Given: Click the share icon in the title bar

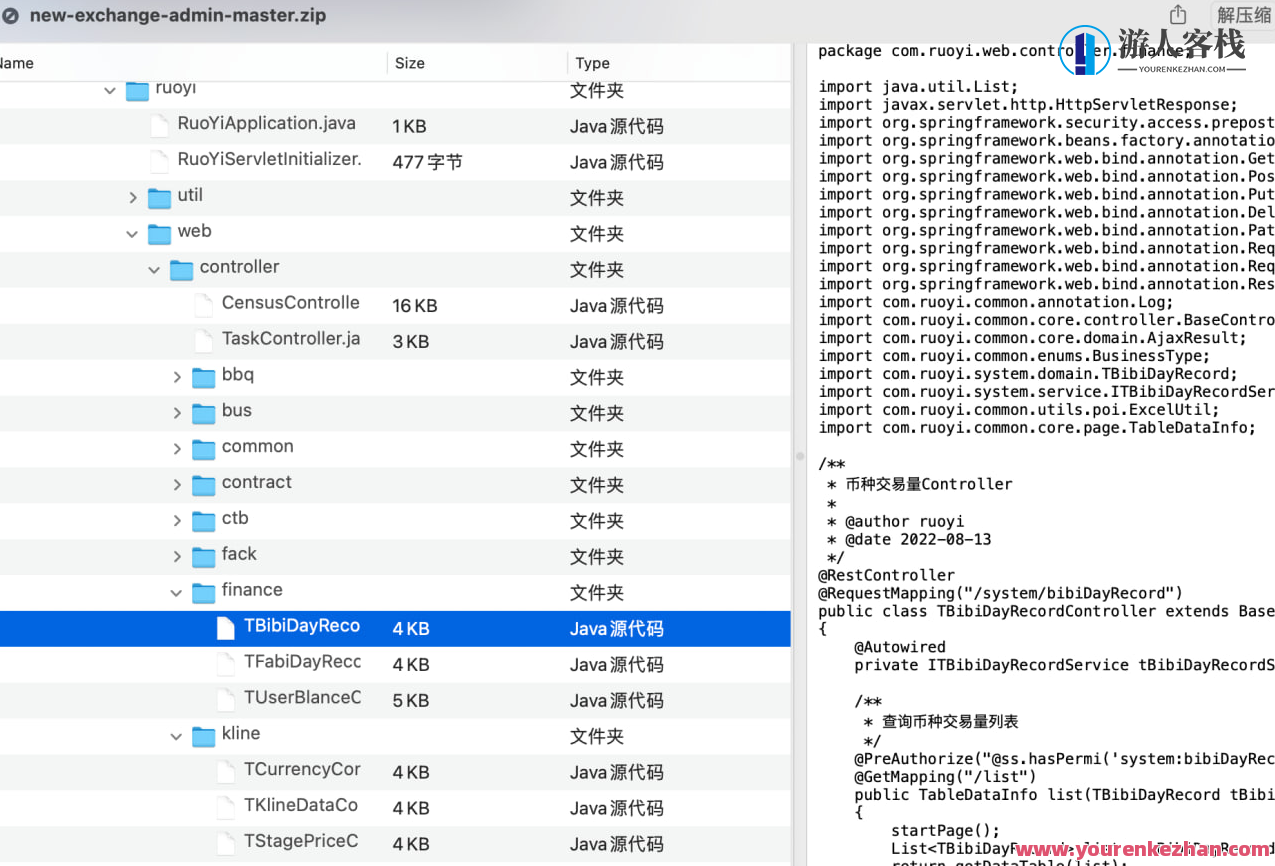Looking at the screenshot, I should [x=1178, y=14].
